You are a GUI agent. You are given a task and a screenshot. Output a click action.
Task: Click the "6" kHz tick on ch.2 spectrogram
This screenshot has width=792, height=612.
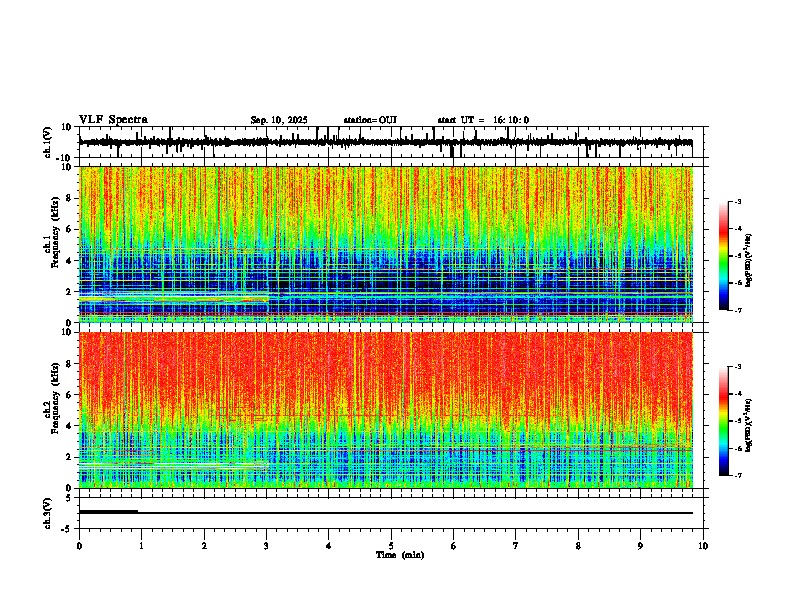[x=69, y=395]
